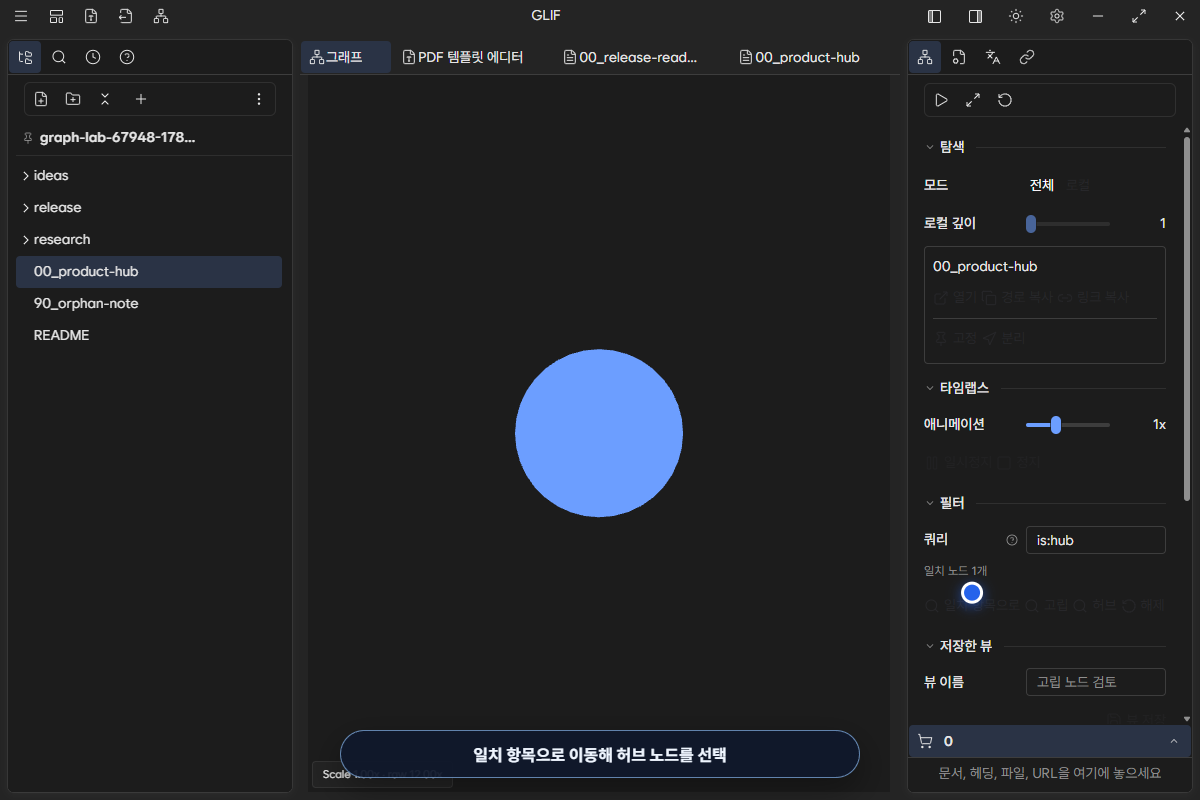Select 로컬 mode option
The width and height of the screenshot is (1200, 800).
1078,185
